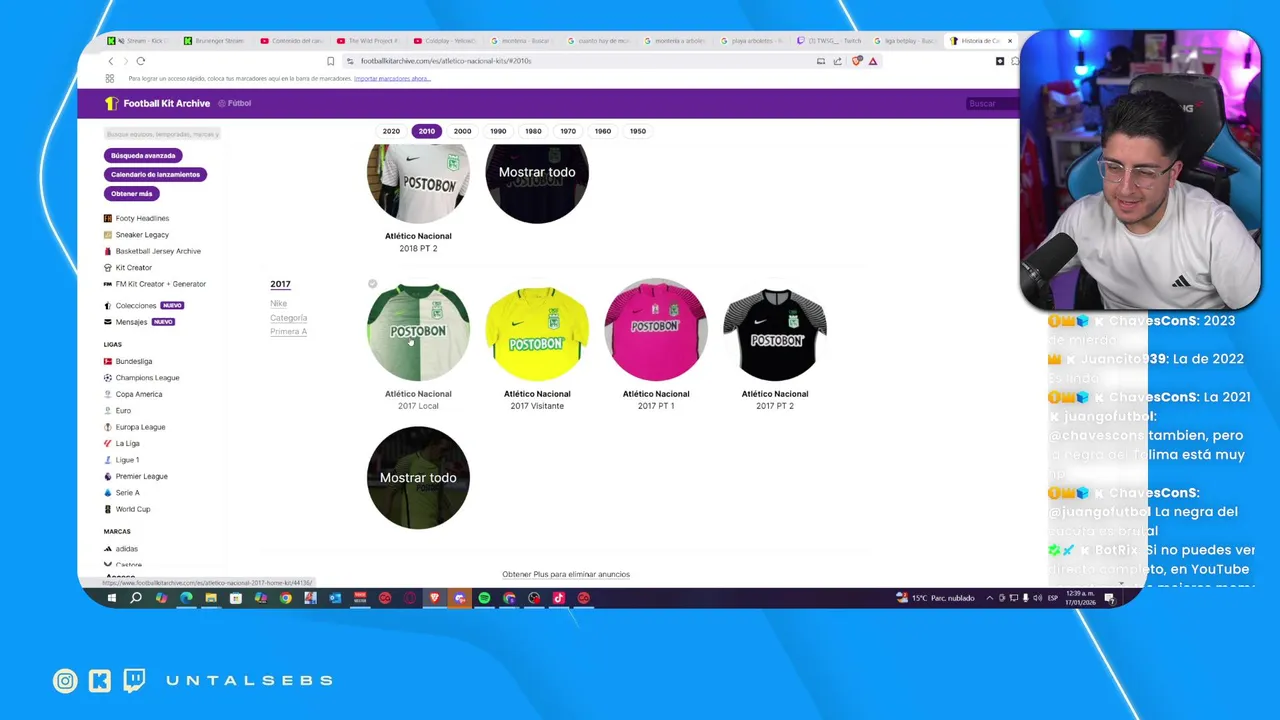
Task: Open the TikTok taskbar icon
Action: tap(558, 598)
